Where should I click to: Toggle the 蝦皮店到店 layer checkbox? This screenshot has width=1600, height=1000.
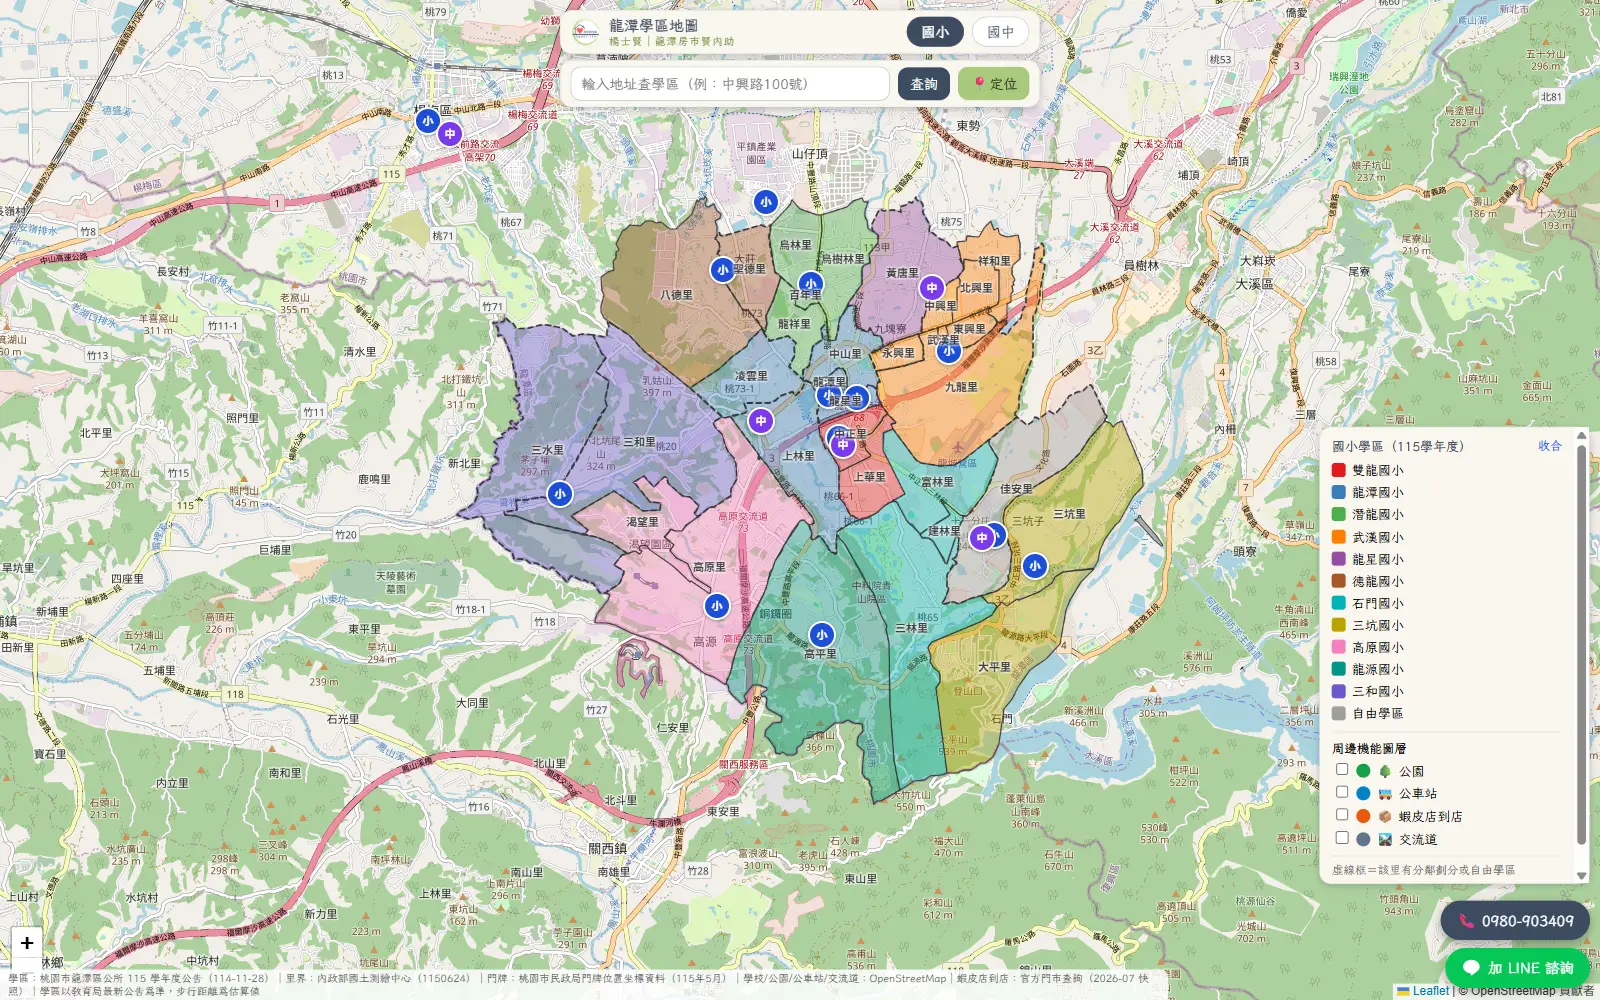pyautogui.click(x=1342, y=814)
